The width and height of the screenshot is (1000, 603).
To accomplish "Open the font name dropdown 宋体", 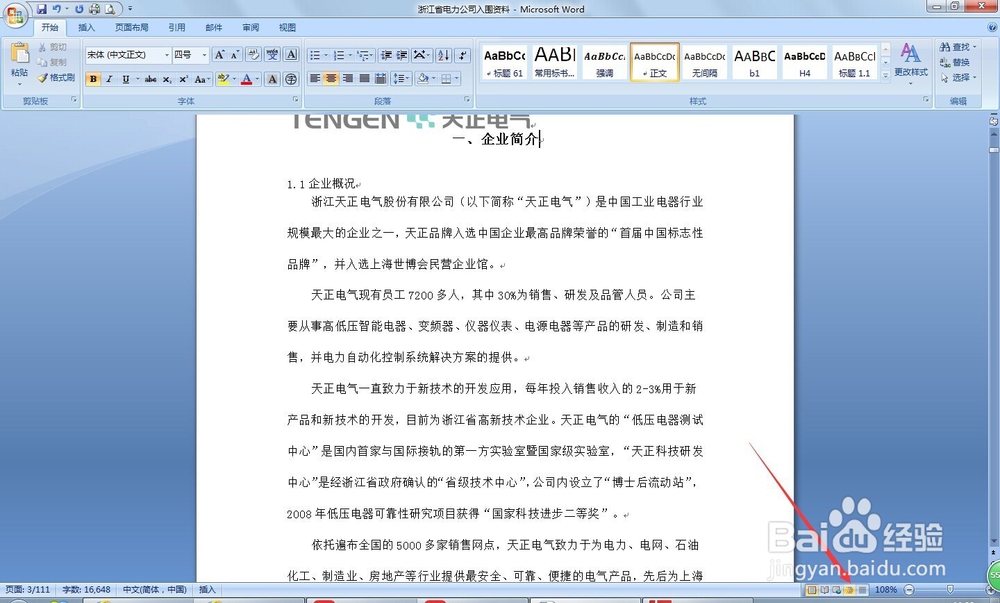I will click(167, 55).
